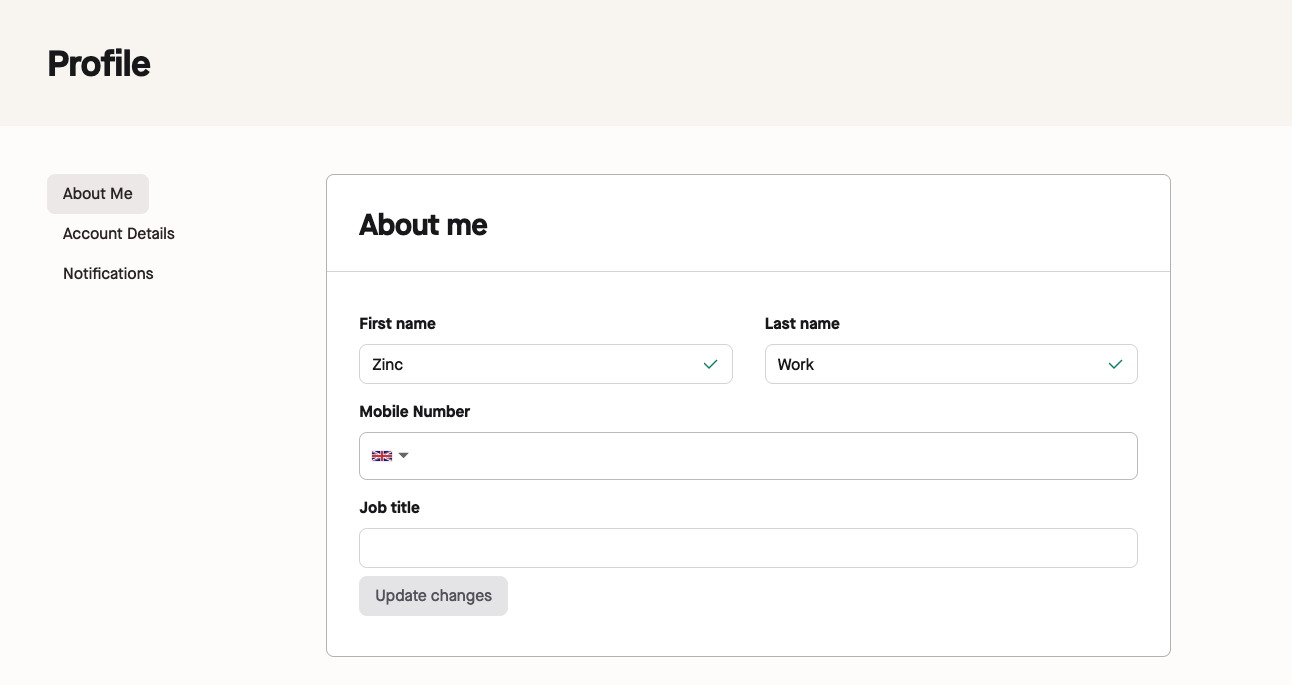Open the UK flag country code dropdown
This screenshot has height=685, width=1292.
[390, 456]
